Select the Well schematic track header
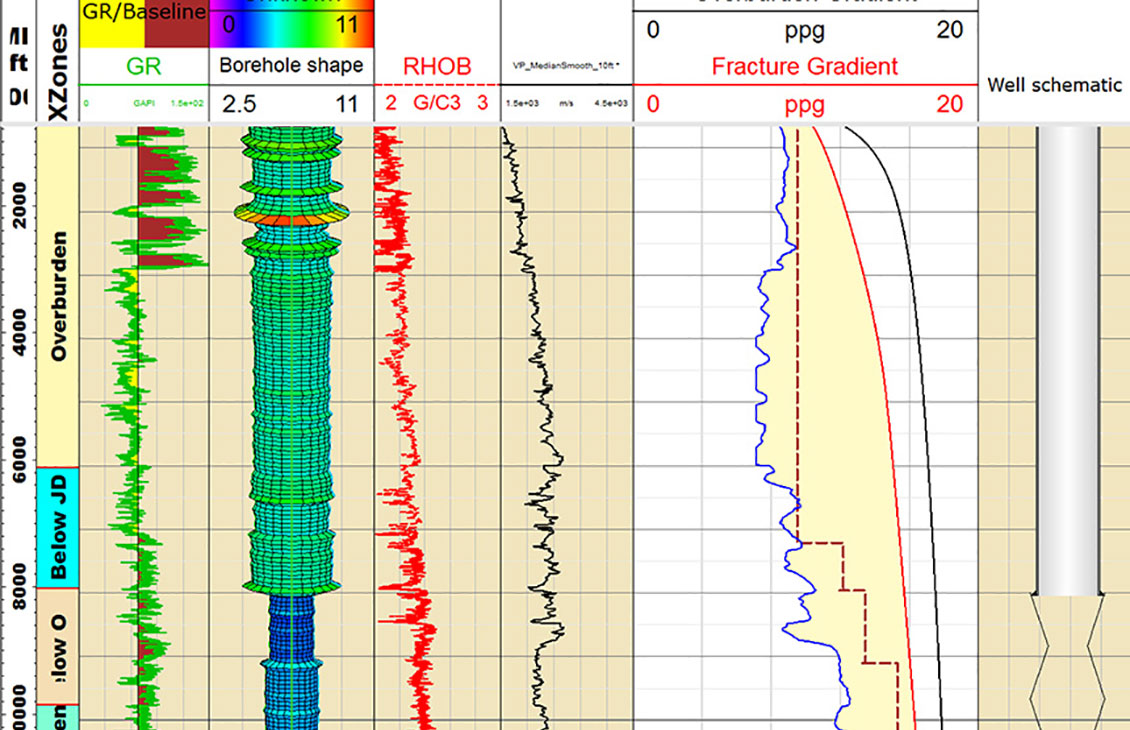1130x730 pixels. point(1055,85)
